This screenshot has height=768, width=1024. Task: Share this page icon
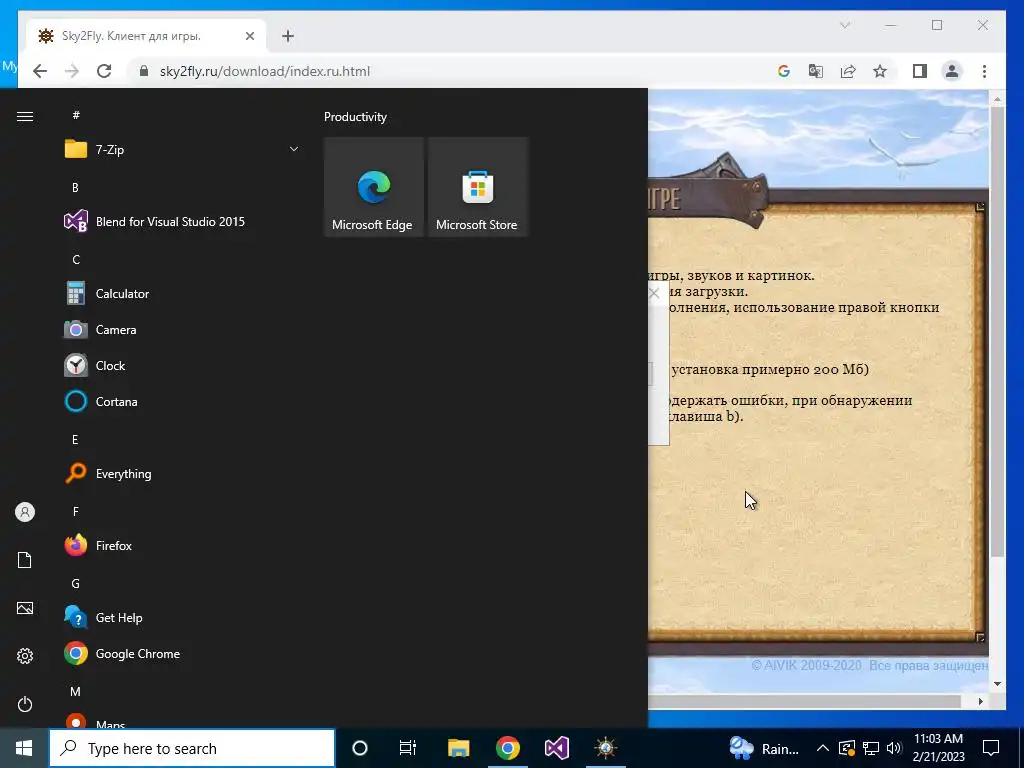click(848, 71)
